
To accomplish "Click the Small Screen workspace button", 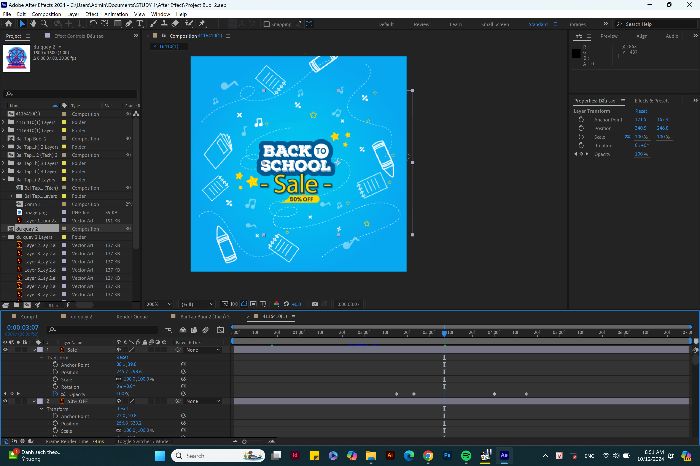I will tap(496, 24).
